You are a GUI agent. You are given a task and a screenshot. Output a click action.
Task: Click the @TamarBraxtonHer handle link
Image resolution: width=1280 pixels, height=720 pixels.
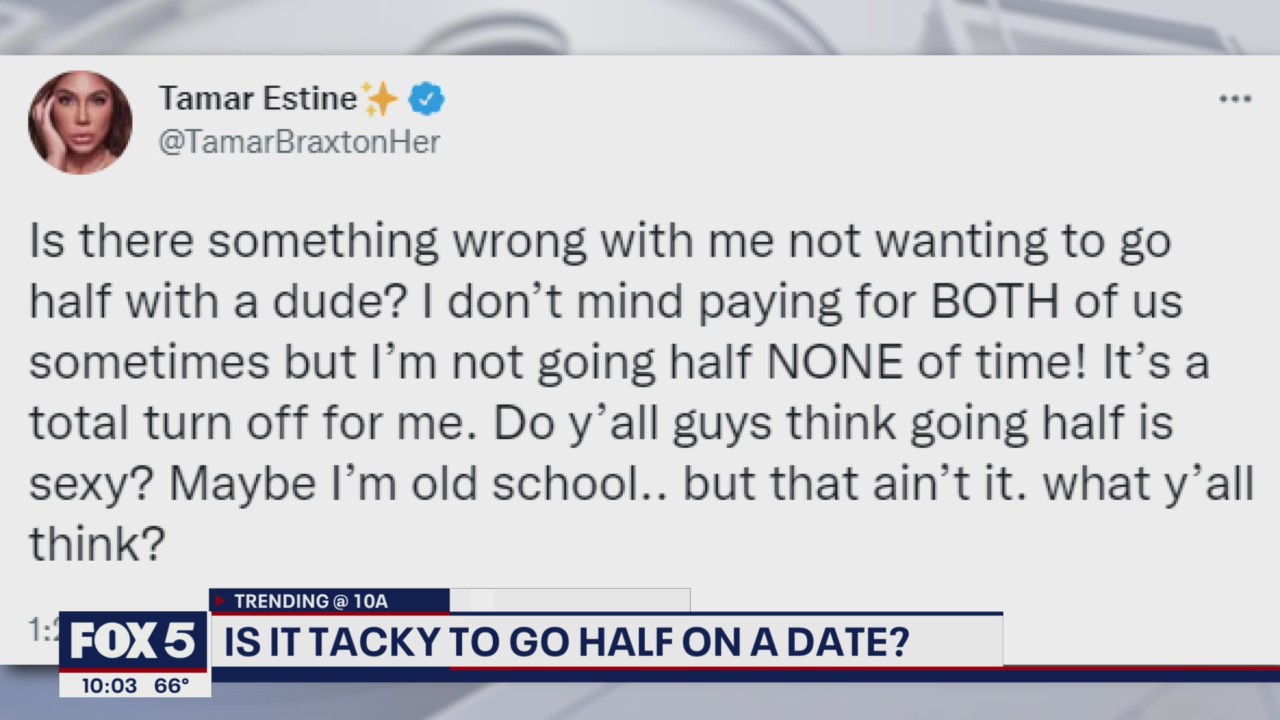(299, 142)
